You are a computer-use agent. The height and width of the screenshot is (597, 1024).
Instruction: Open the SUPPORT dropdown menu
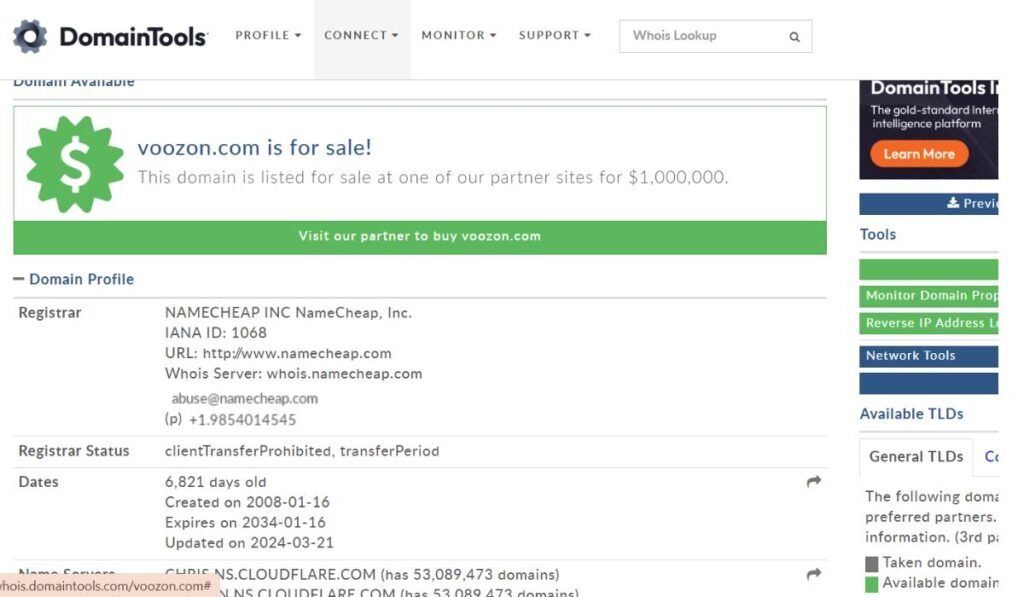(554, 35)
